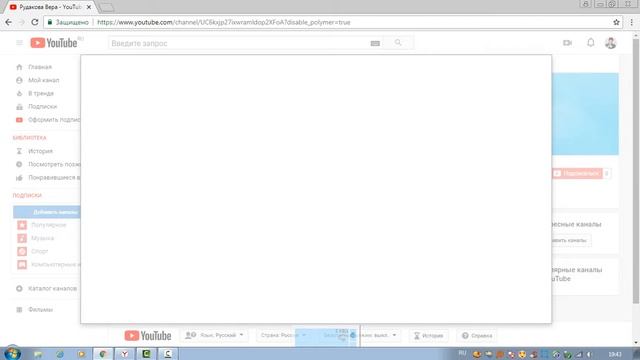Click the clock icon of Посмотреть позже
Screen dimensions: 640x360
(x=19, y=164)
